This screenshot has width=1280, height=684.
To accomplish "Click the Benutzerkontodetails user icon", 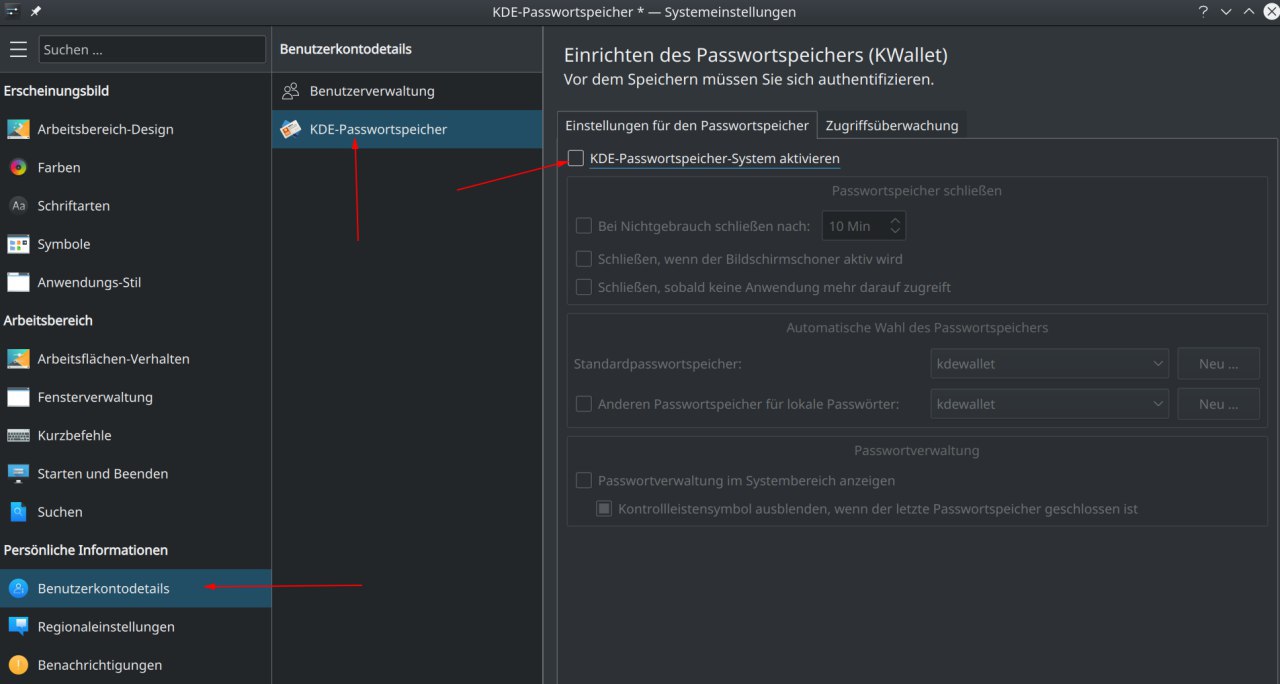I will pyautogui.click(x=18, y=588).
